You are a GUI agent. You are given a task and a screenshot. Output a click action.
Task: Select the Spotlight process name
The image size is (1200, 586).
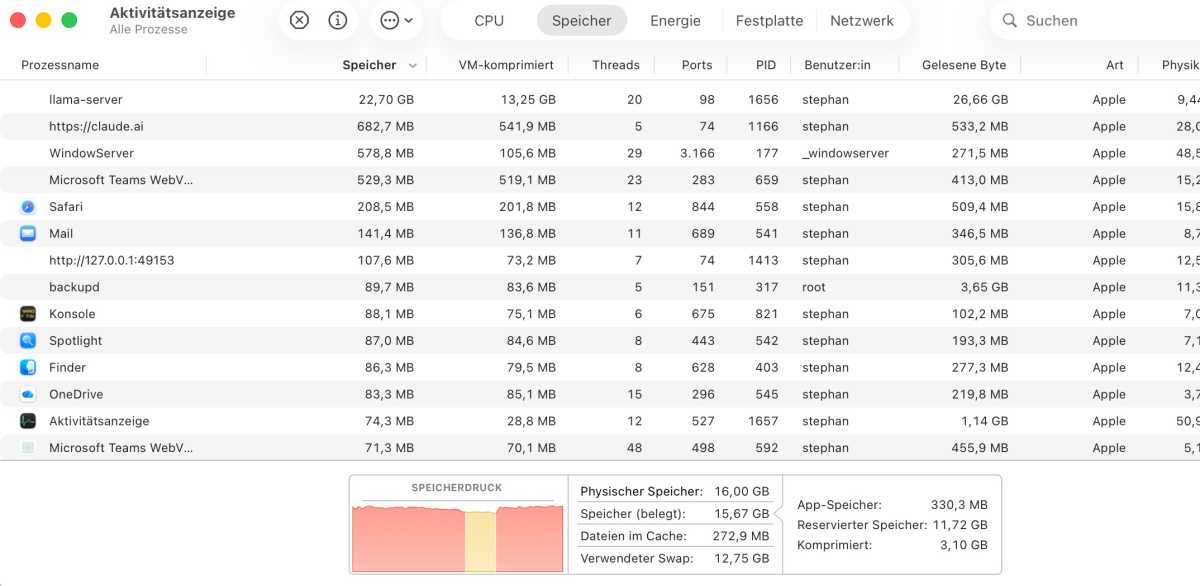click(x=76, y=341)
